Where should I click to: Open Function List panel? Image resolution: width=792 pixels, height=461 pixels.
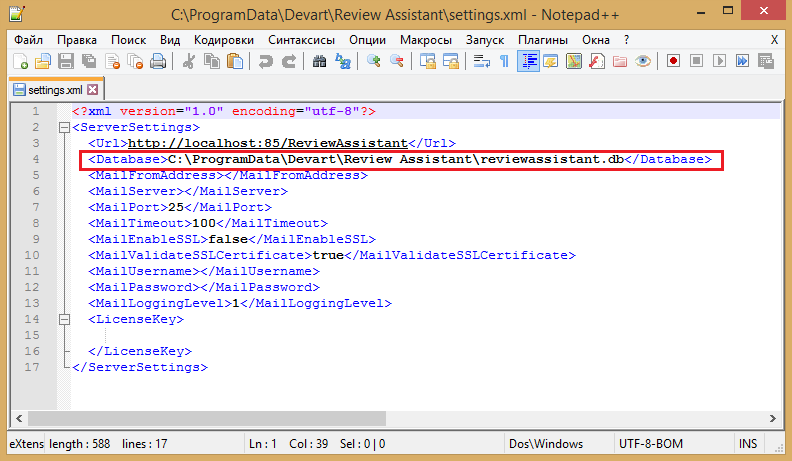tap(597, 62)
